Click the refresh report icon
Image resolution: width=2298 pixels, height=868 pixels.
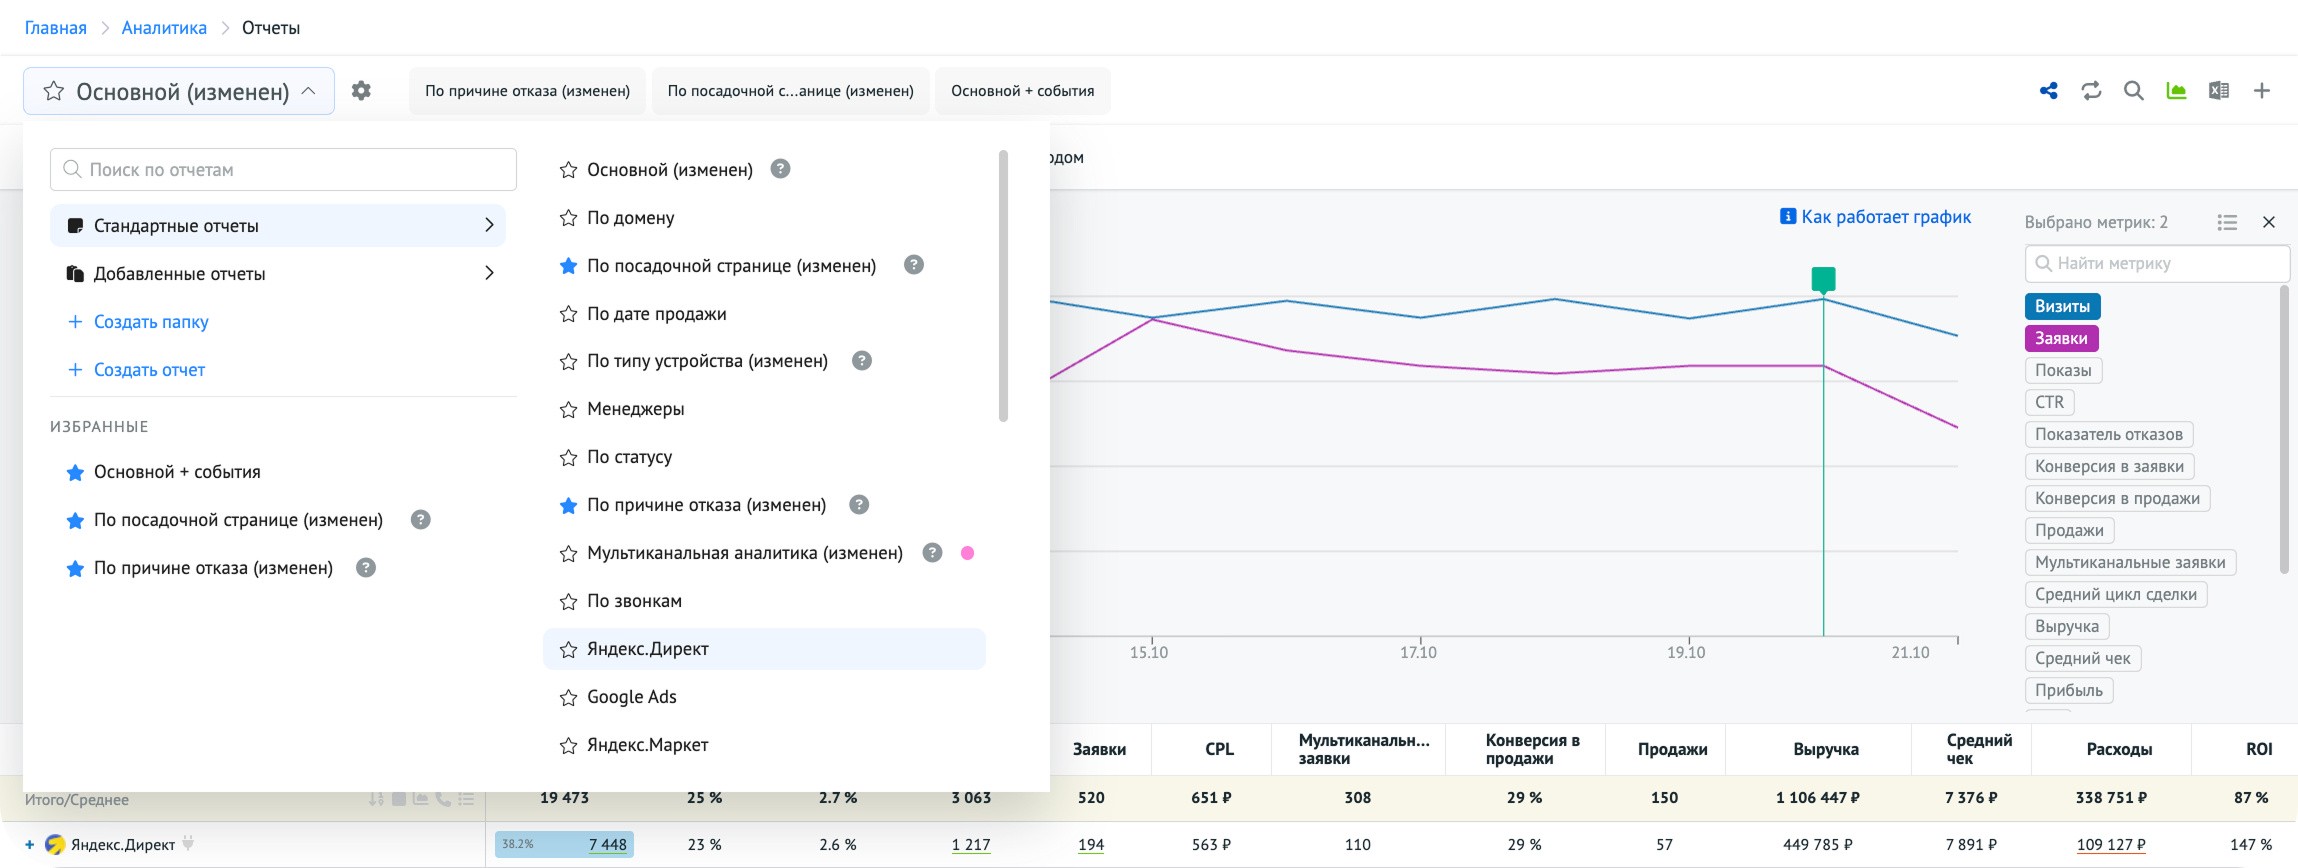pos(2091,91)
